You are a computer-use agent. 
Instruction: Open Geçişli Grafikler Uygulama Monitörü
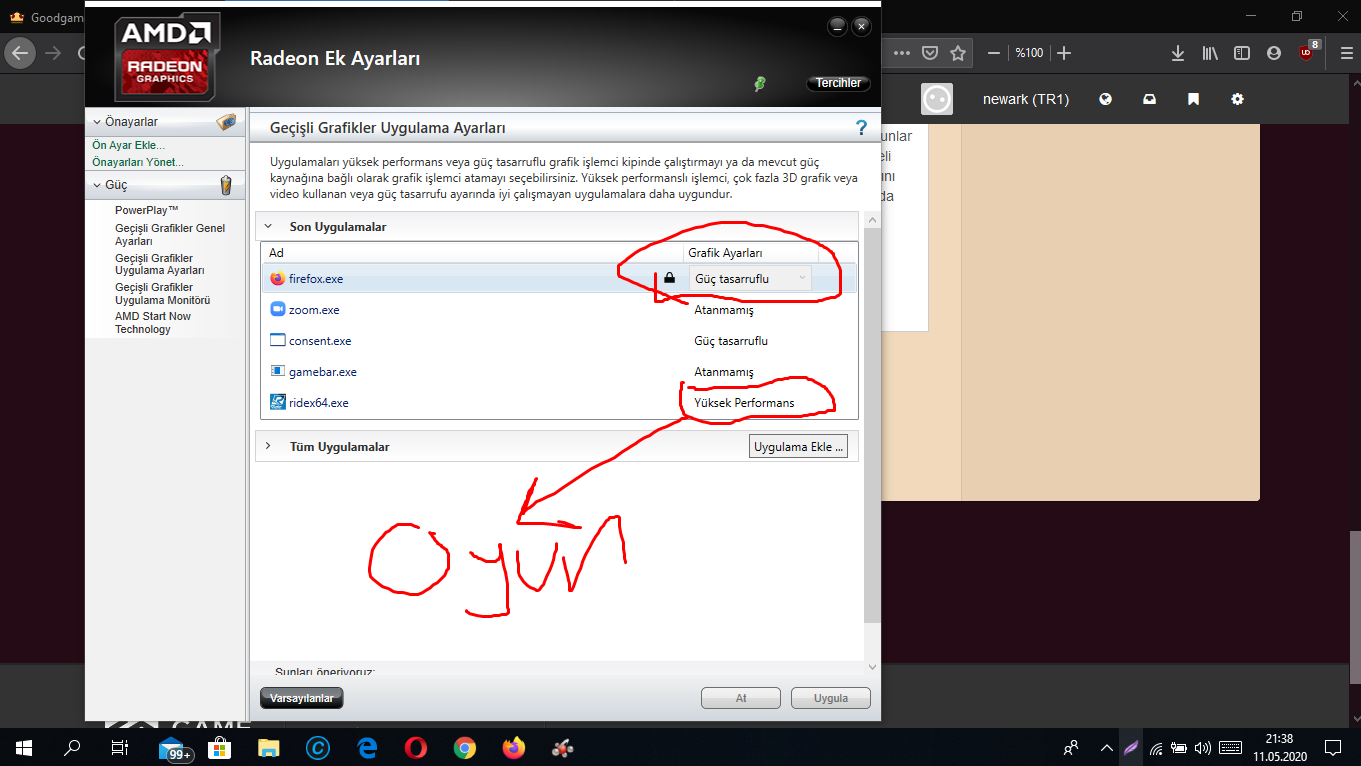(x=163, y=293)
